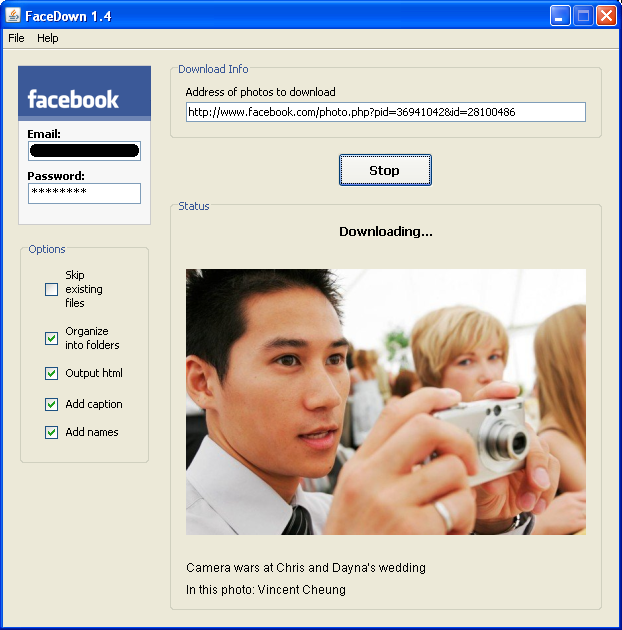Click the maximize window button
The height and width of the screenshot is (630, 622).
(x=583, y=16)
